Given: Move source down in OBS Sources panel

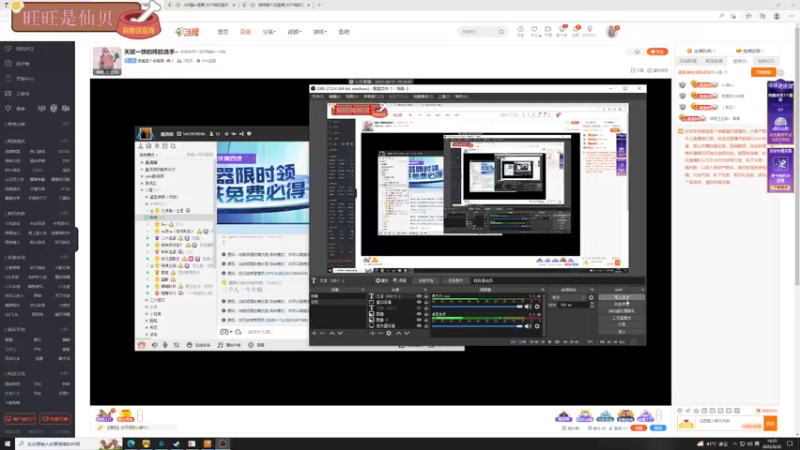Looking at the screenshot, I should coord(407,333).
